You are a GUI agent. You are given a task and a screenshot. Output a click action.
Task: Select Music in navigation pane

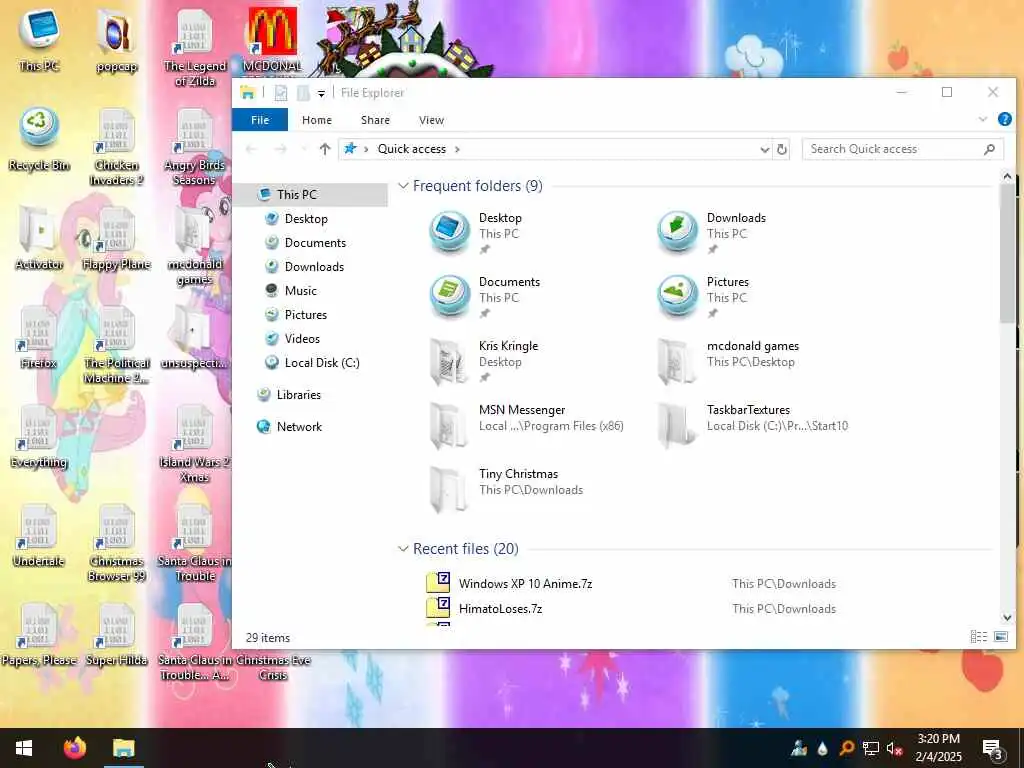(300, 291)
